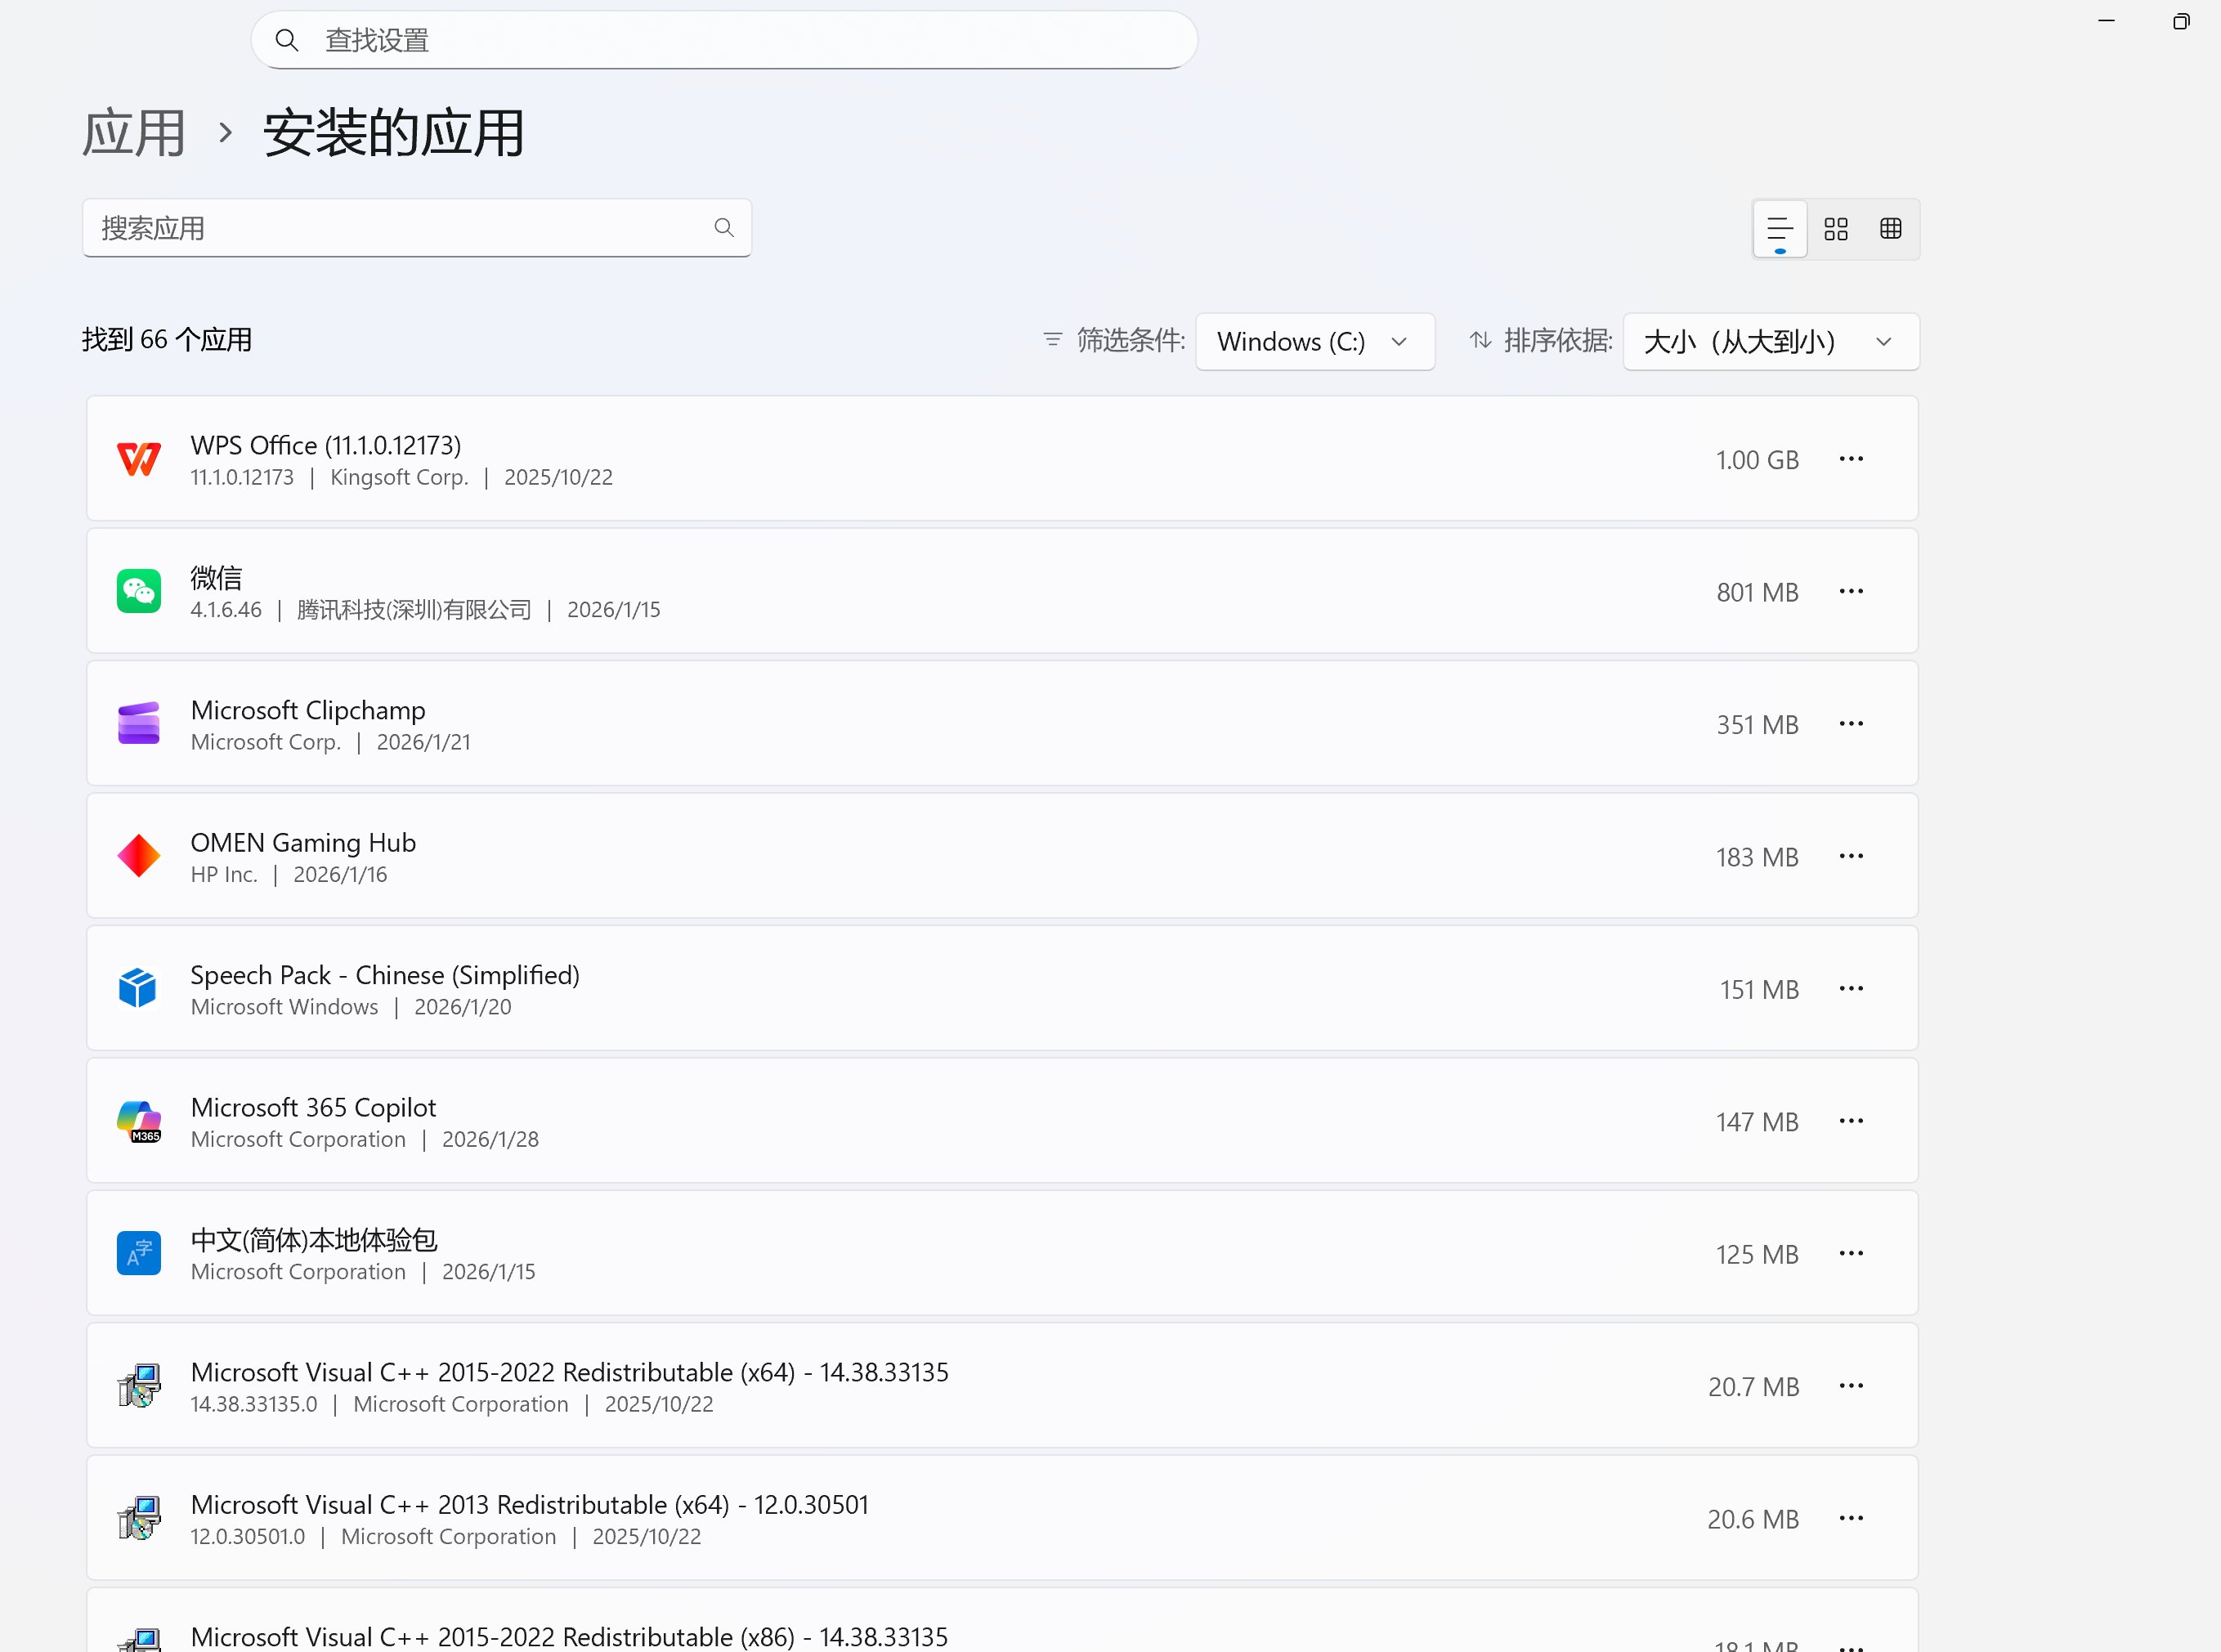Click the magnifier icon in 搜索应用 box
This screenshot has height=1652, width=2221.
click(x=724, y=228)
